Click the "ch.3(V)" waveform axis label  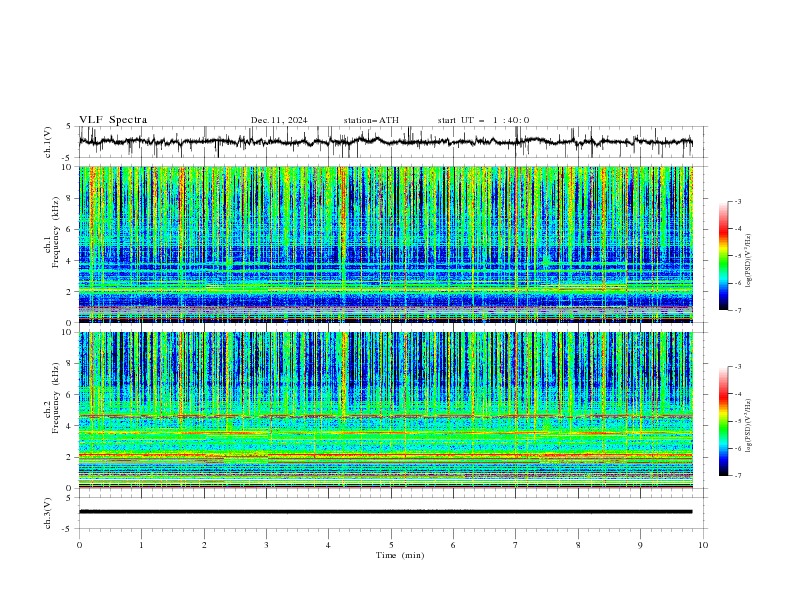tap(48, 513)
